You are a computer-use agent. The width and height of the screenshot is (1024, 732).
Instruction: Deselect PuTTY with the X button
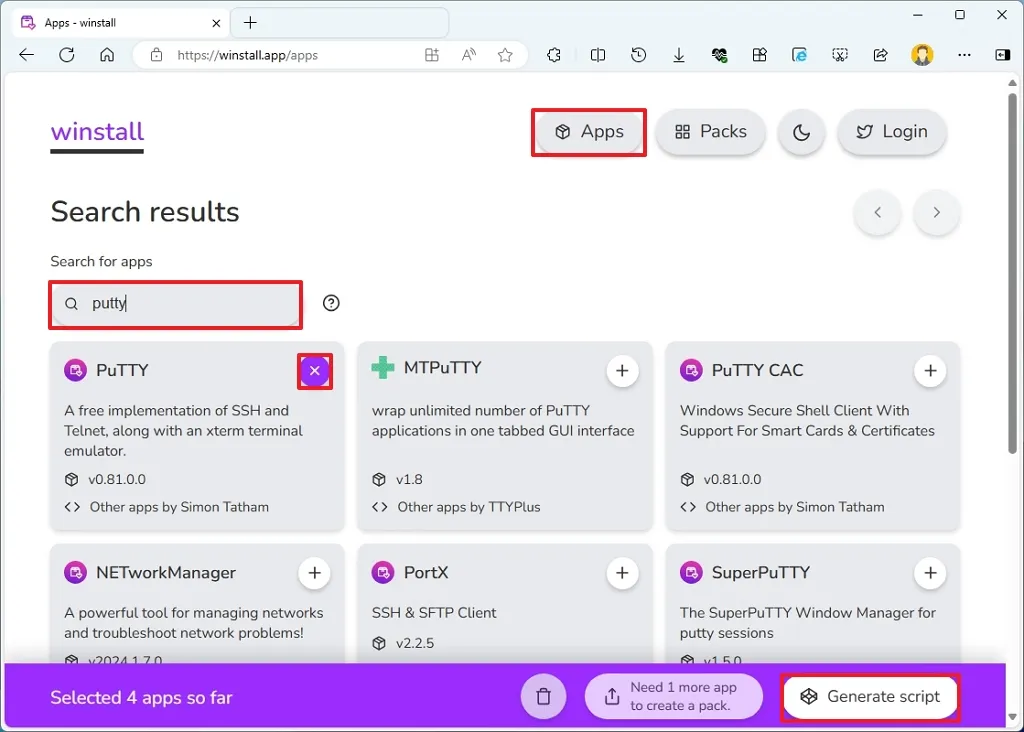[x=315, y=371]
